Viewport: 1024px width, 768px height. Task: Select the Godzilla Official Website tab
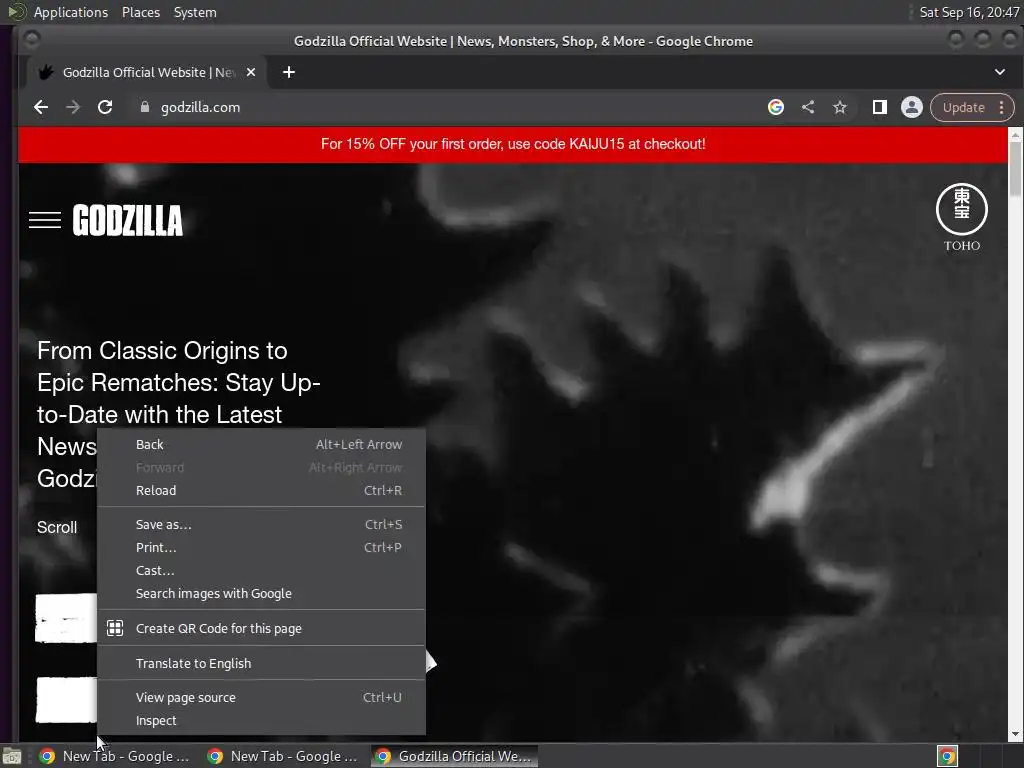point(146,72)
